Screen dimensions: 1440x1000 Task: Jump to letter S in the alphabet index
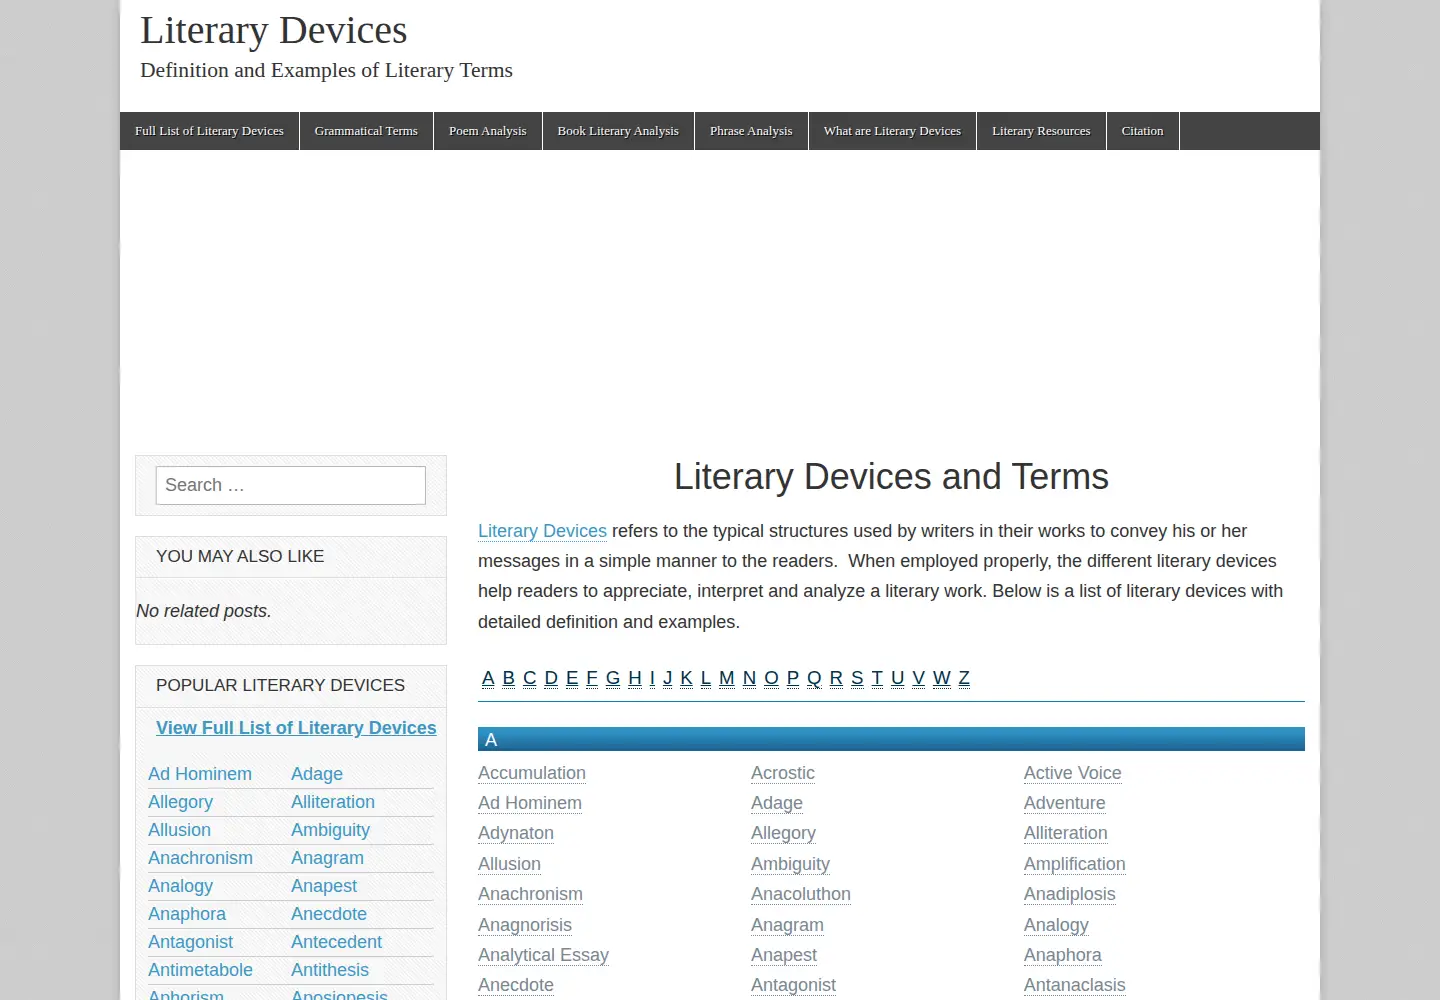(857, 678)
